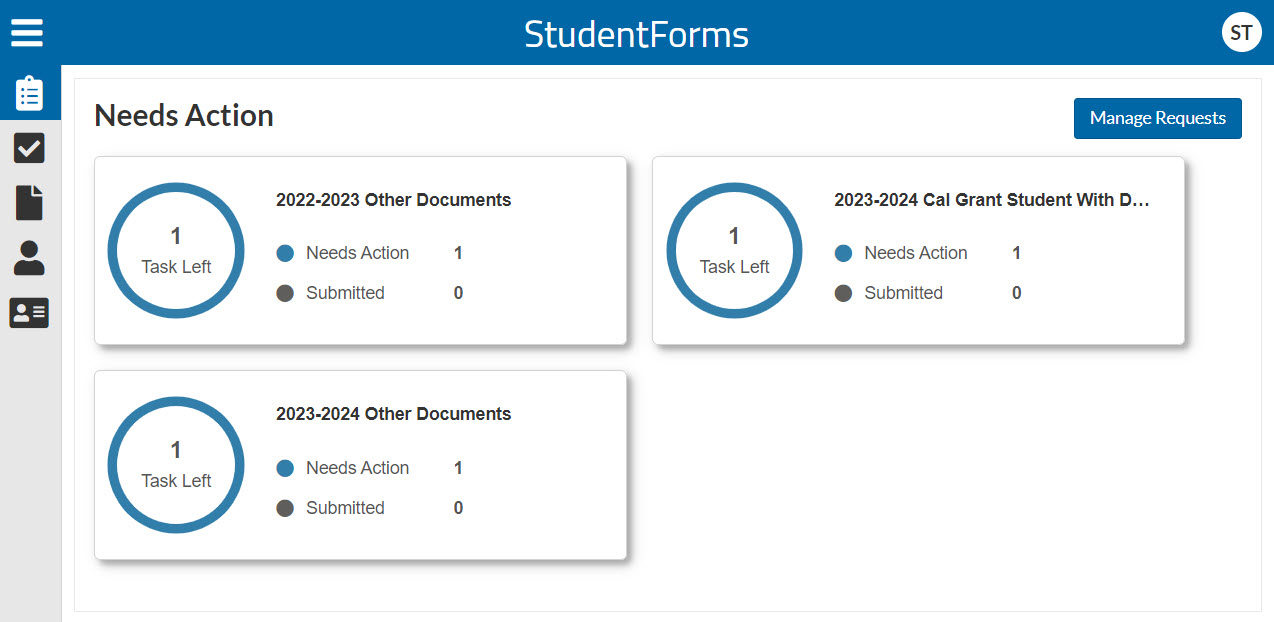Click the ST user avatar

point(1241,33)
